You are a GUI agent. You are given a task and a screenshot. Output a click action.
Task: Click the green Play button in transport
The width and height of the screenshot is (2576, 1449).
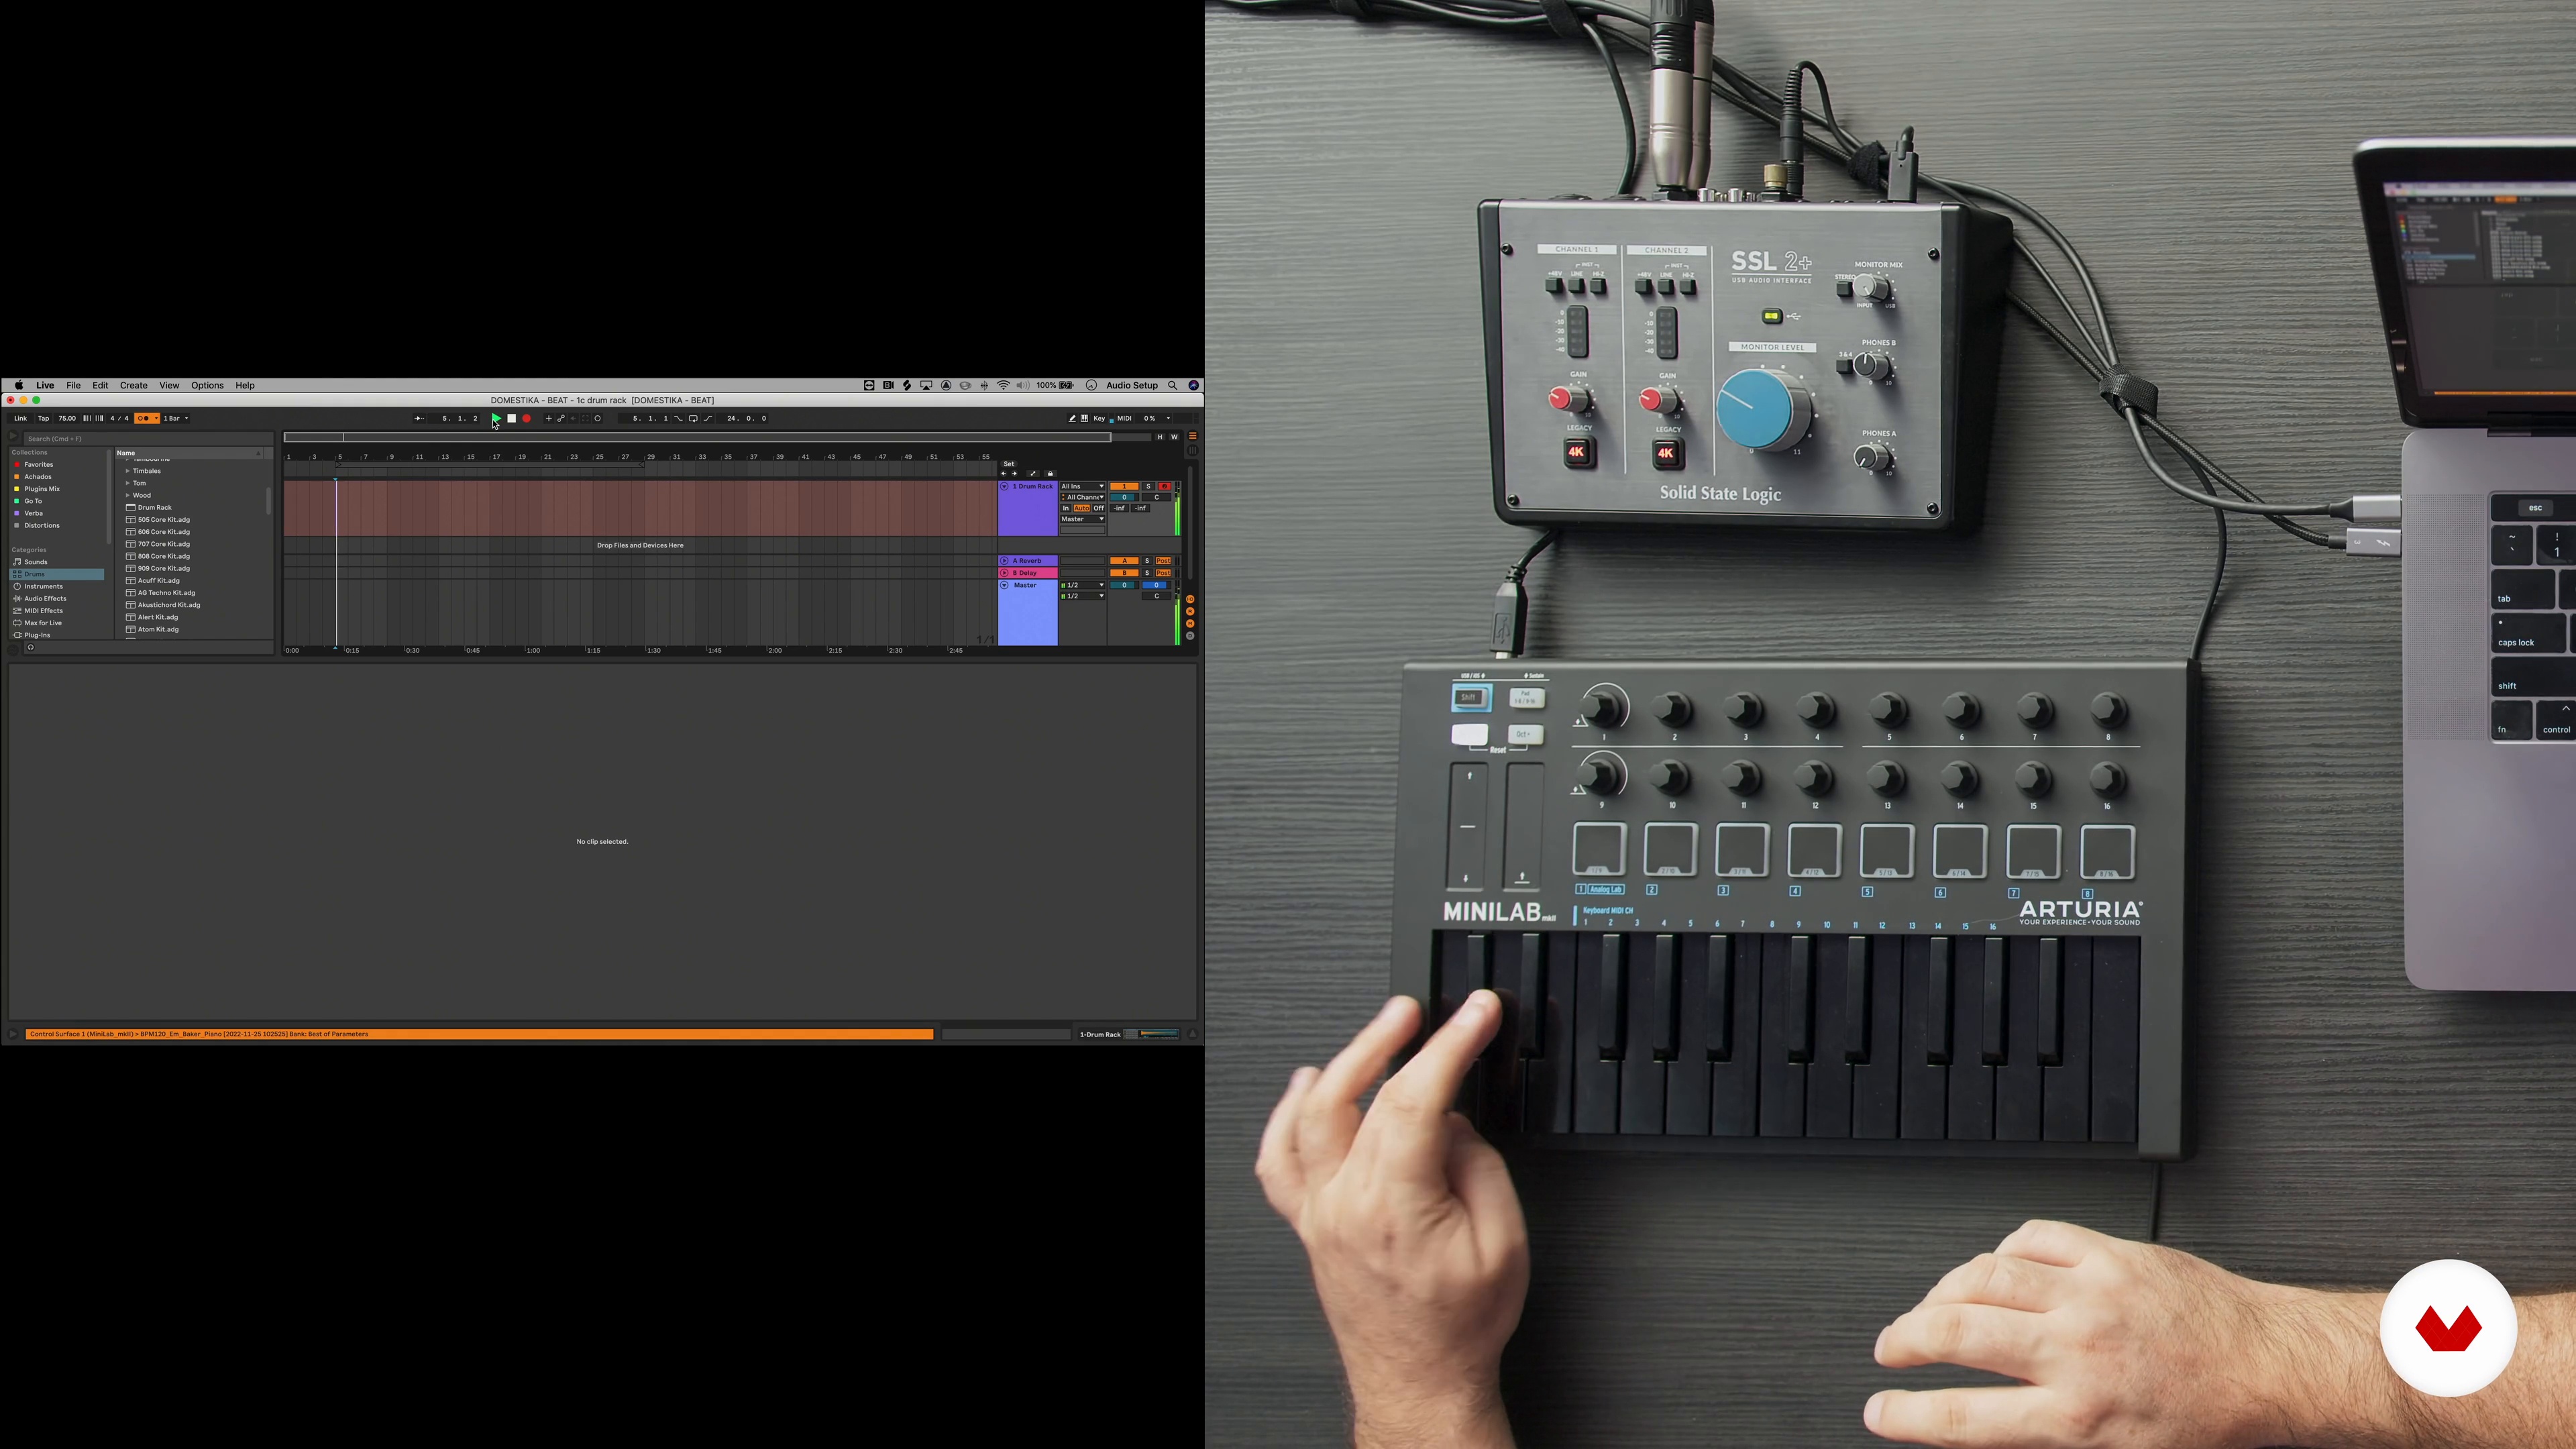pyautogui.click(x=496, y=418)
